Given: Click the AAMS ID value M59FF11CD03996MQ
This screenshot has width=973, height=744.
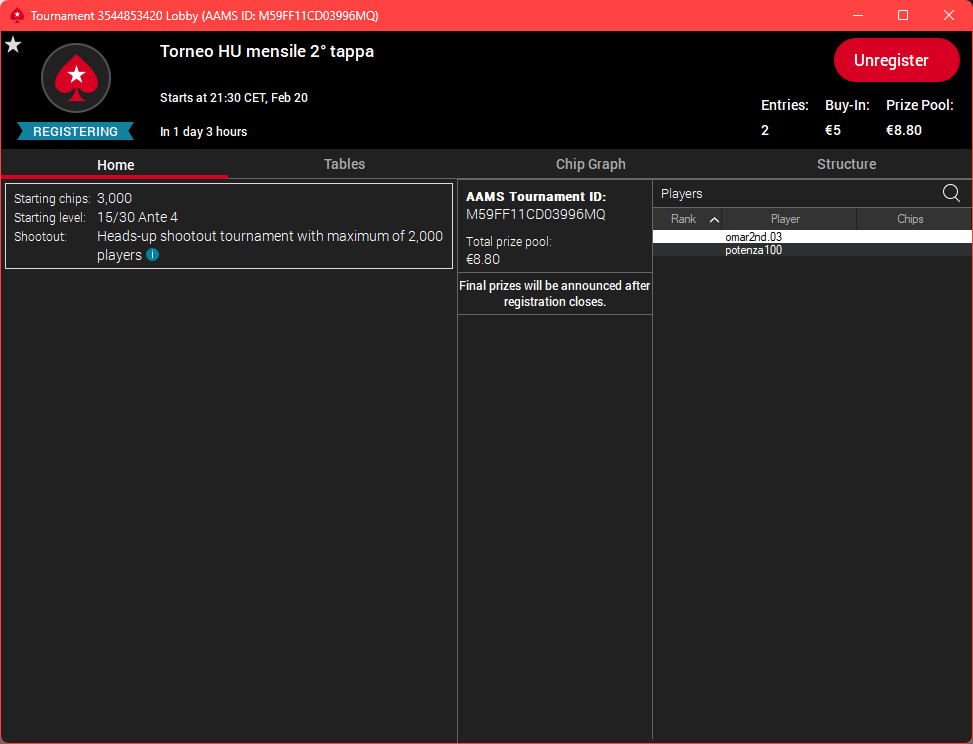Looking at the screenshot, I should [536, 214].
